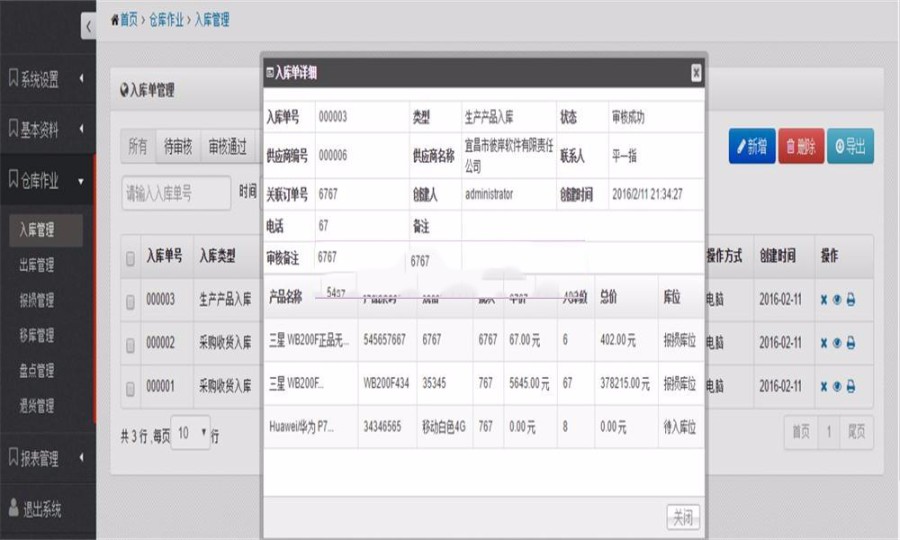Image resolution: width=900 pixels, height=540 pixels.
Task: Check the checkbox for row 00003
Action: (130, 302)
